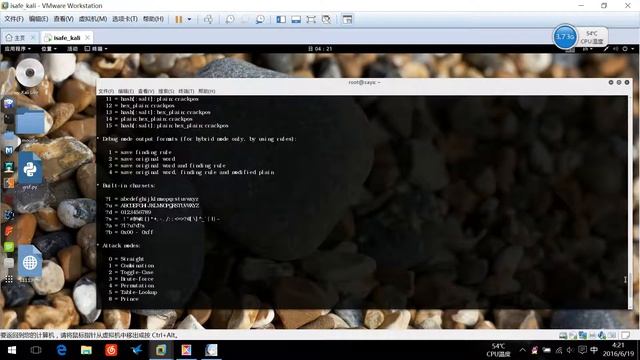Open terminal 文件(F) menu
Screen dimensions: 640x360
click(x=106, y=91)
